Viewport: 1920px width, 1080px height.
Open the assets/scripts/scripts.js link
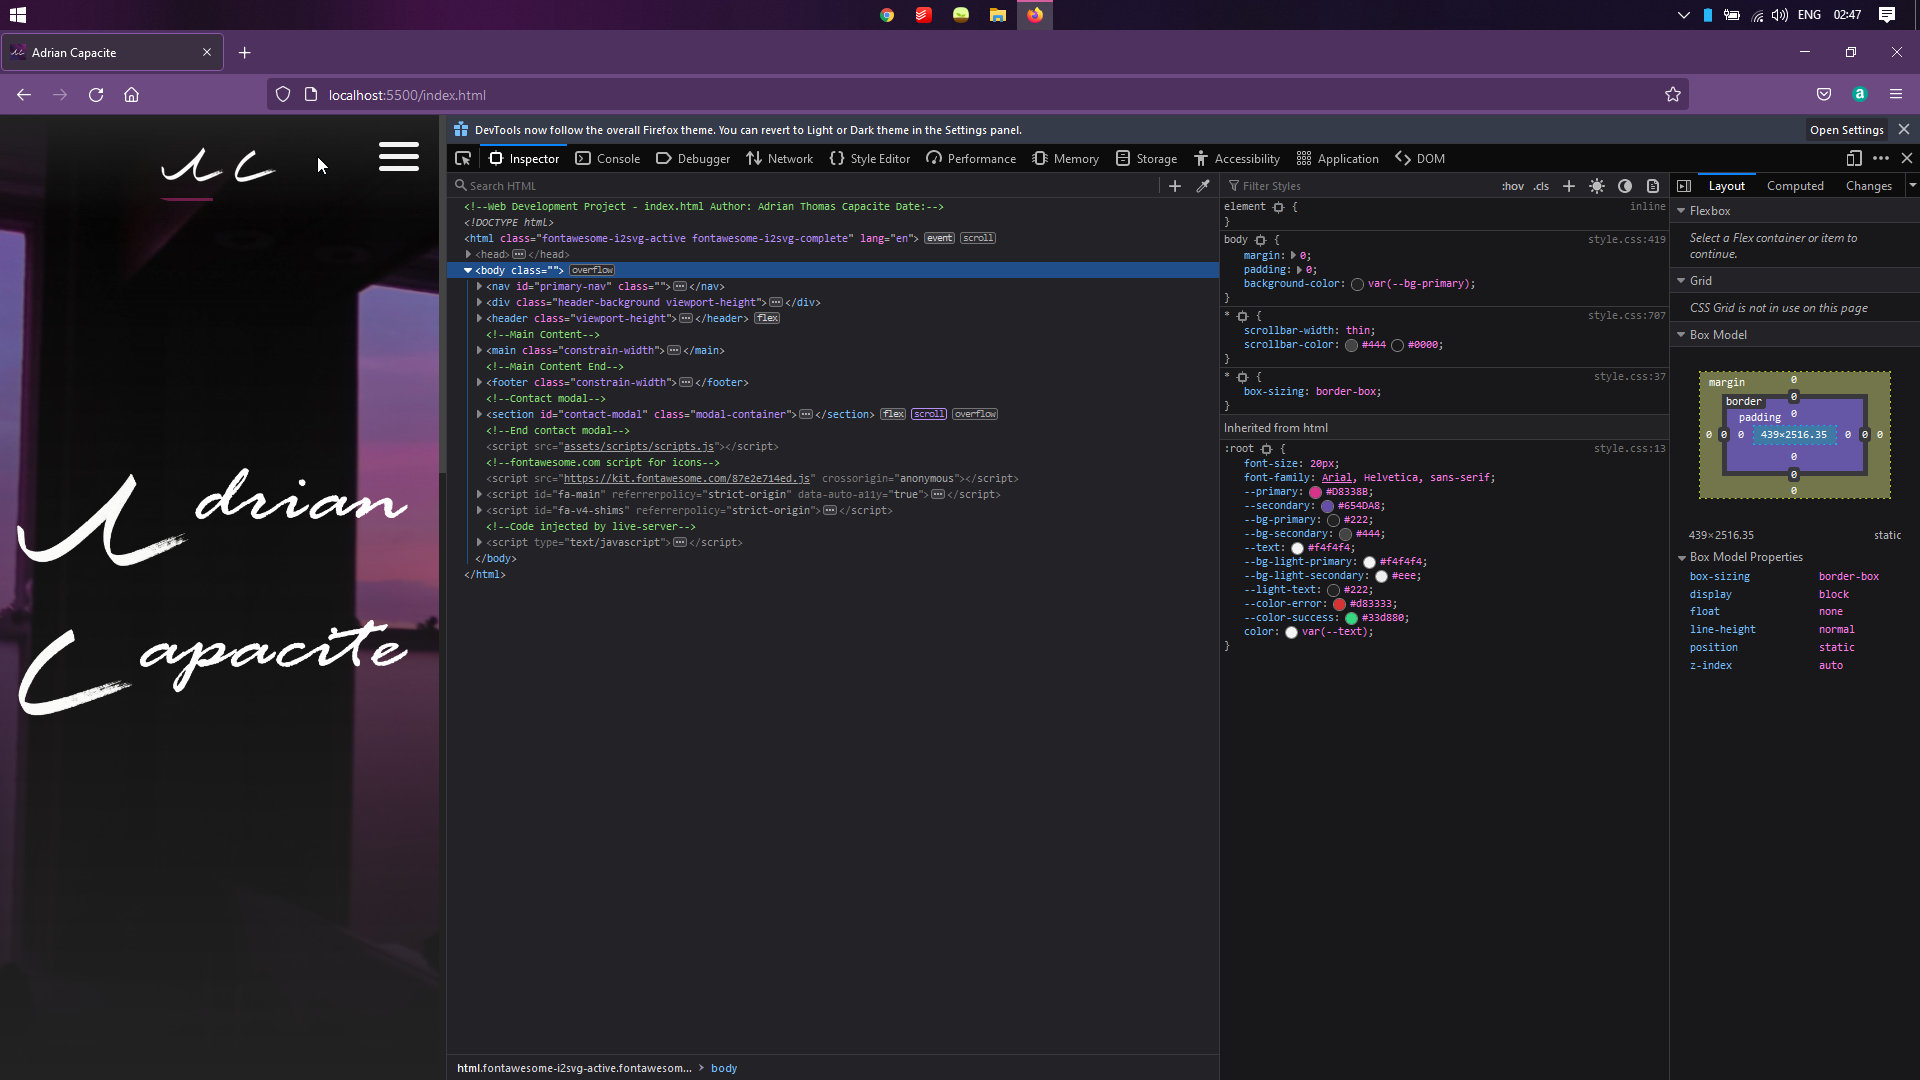[x=639, y=447]
